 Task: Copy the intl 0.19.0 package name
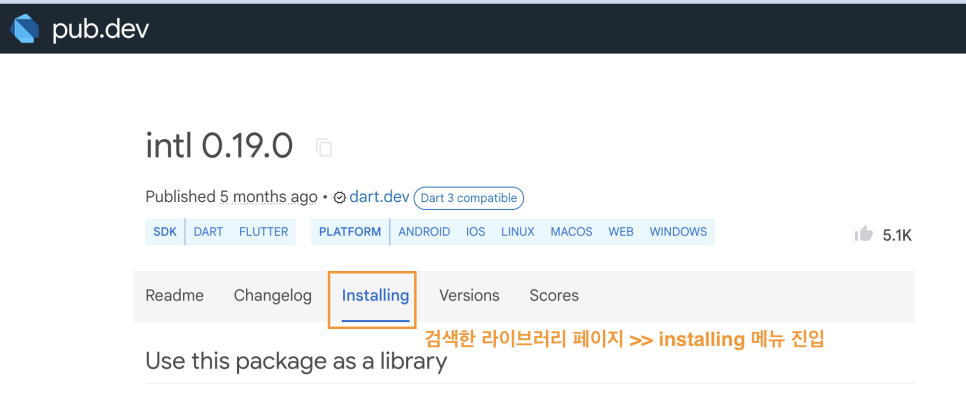tap(324, 148)
